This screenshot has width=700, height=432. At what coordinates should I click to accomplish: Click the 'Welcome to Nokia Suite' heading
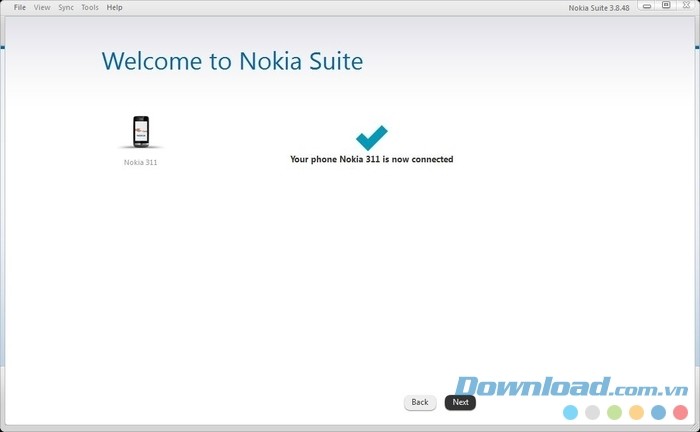(232, 61)
